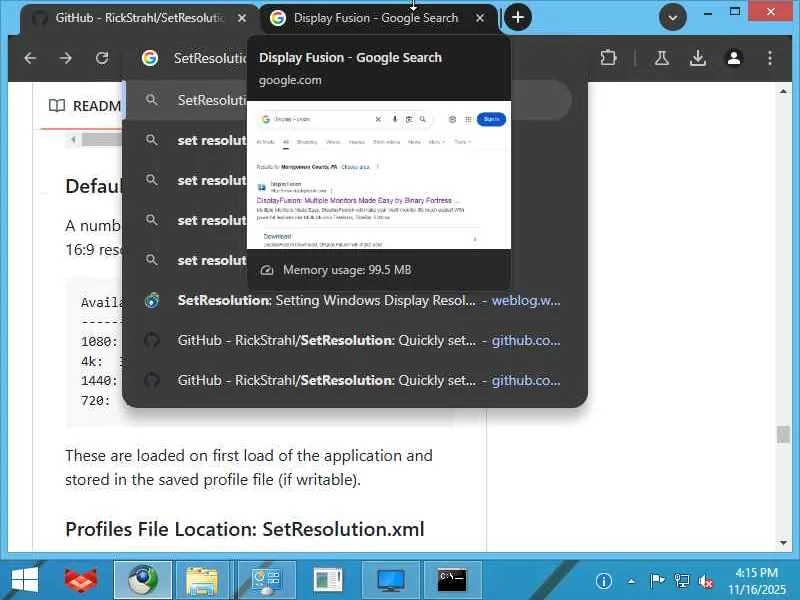Click the Display Fusion tab preview thumbnail

tap(379, 175)
